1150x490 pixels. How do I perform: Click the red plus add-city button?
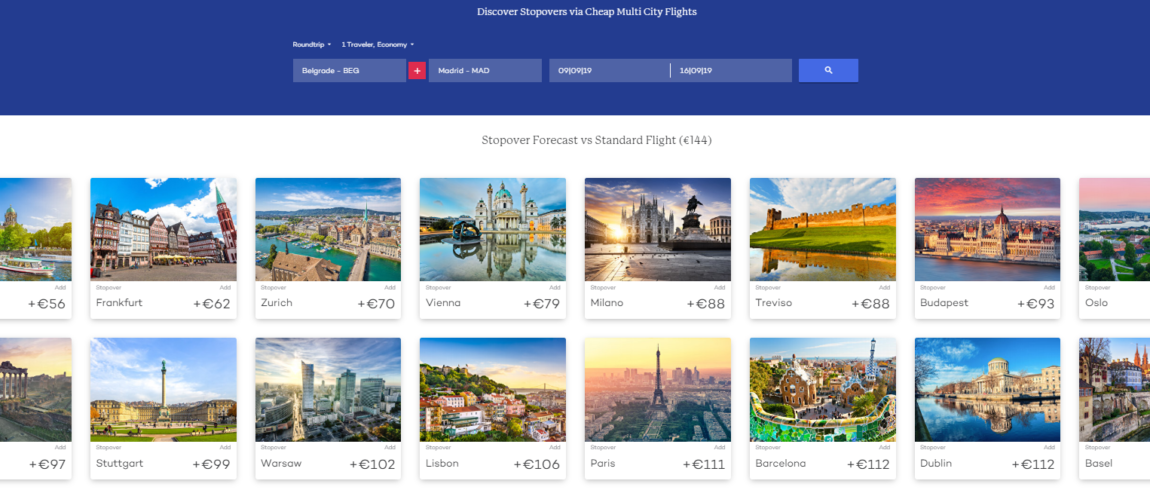click(x=417, y=70)
